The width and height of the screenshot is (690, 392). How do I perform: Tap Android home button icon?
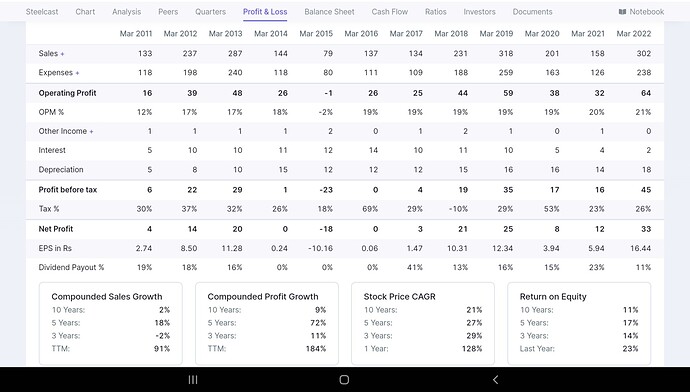345,380
